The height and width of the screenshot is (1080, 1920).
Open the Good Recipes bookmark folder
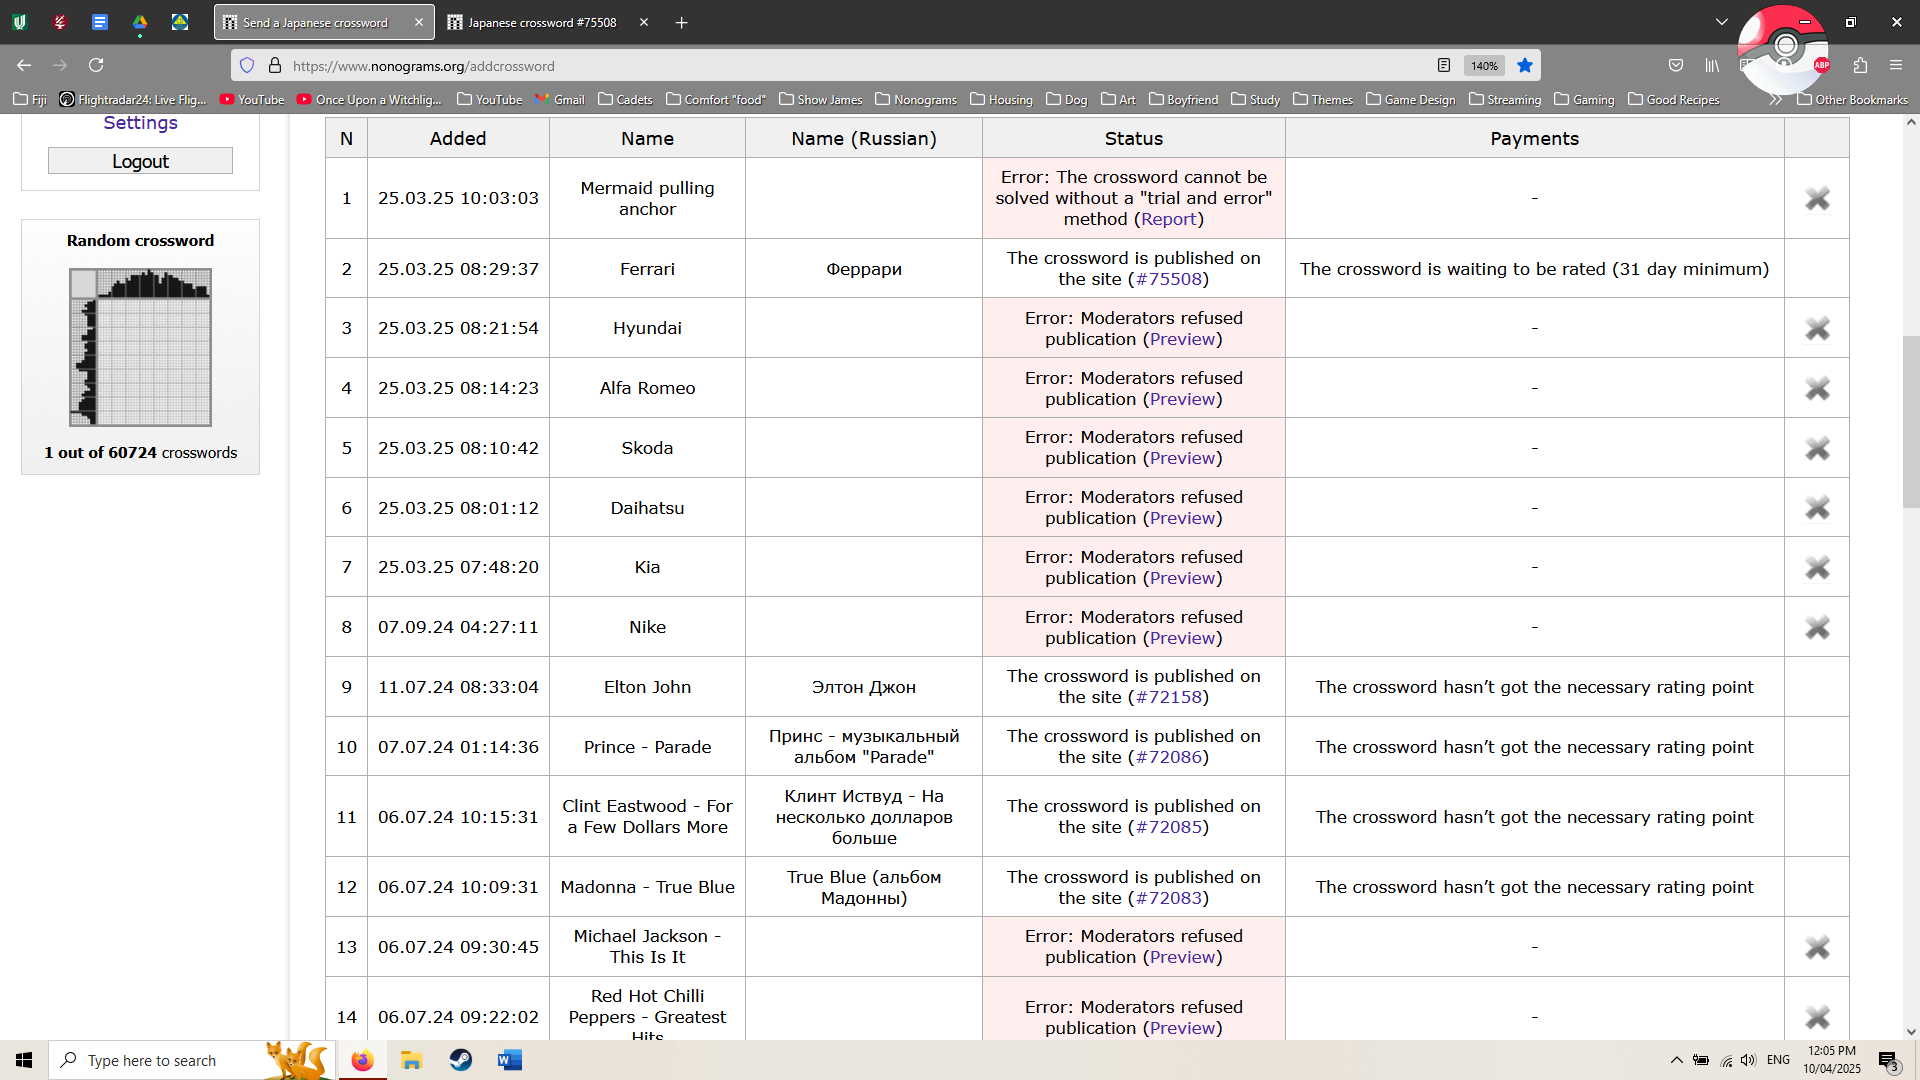(x=1674, y=99)
